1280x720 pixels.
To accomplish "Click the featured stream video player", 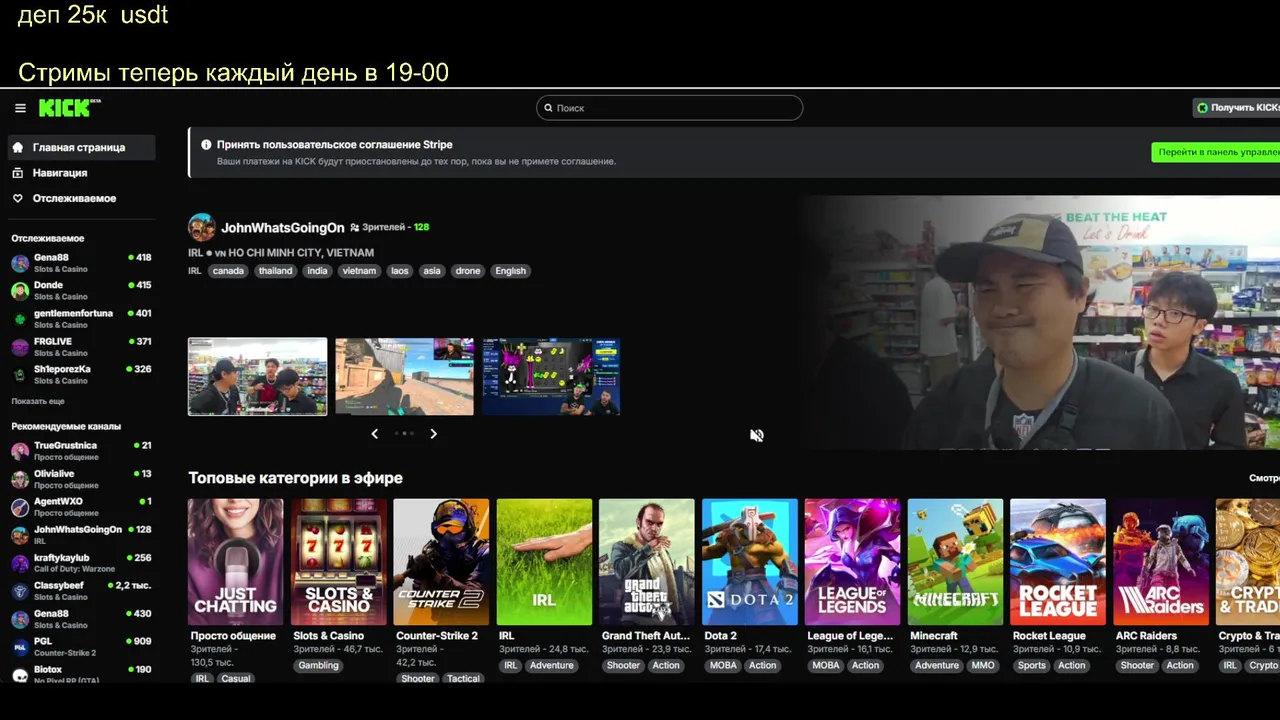I will tap(1040, 322).
